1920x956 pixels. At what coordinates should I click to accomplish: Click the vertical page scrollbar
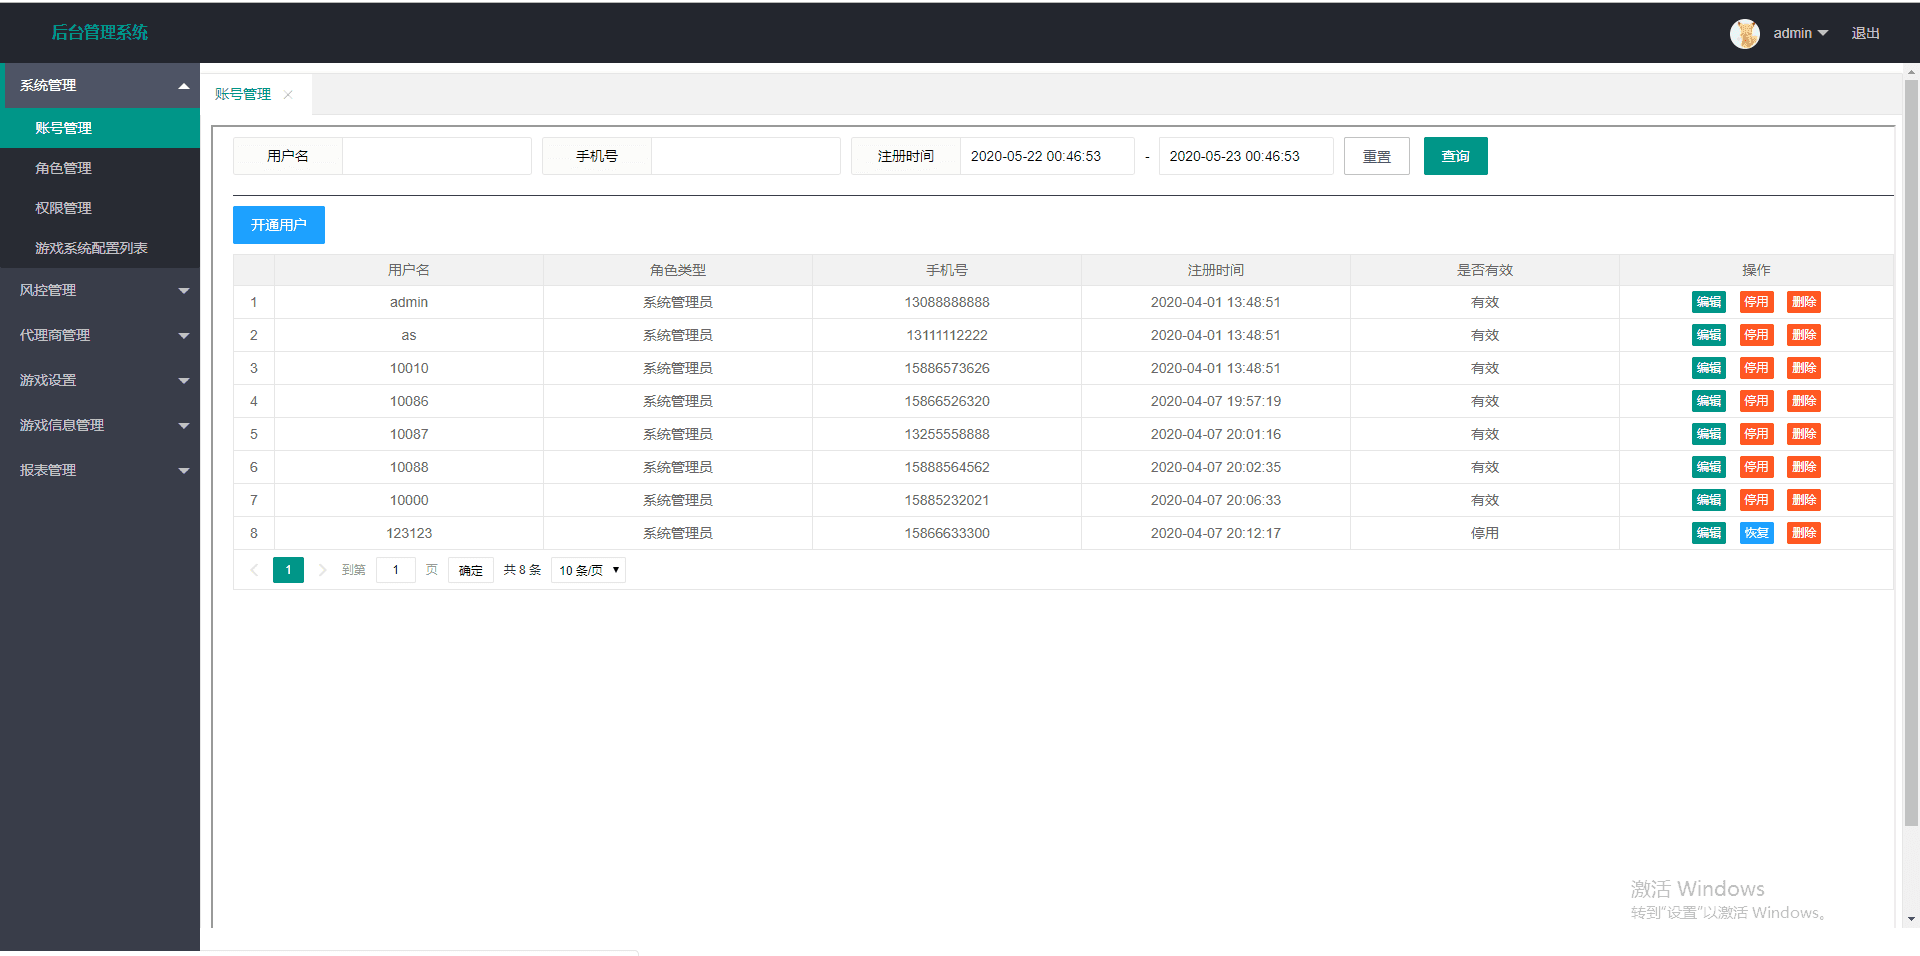tap(1911, 450)
